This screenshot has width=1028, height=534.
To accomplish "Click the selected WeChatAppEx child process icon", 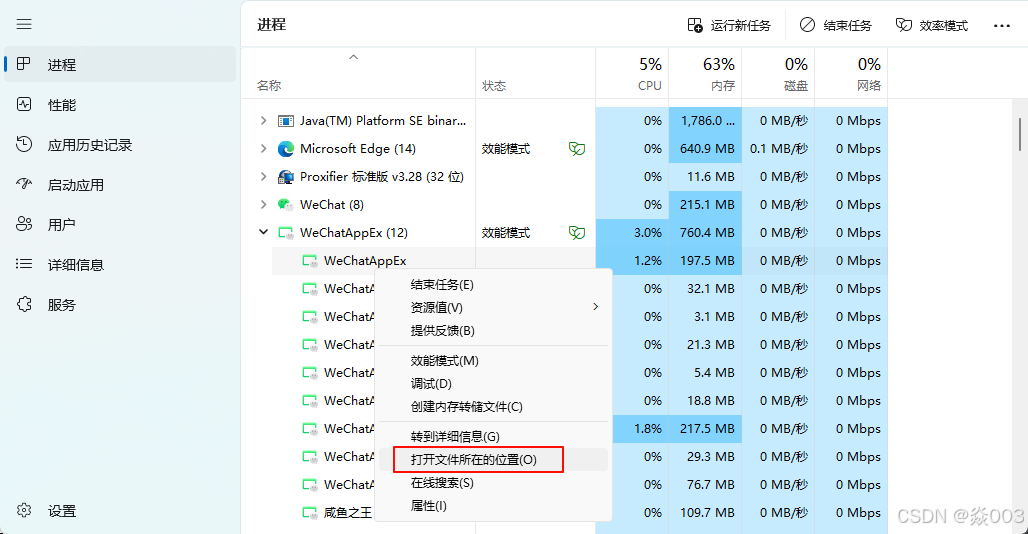I will tap(309, 261).
